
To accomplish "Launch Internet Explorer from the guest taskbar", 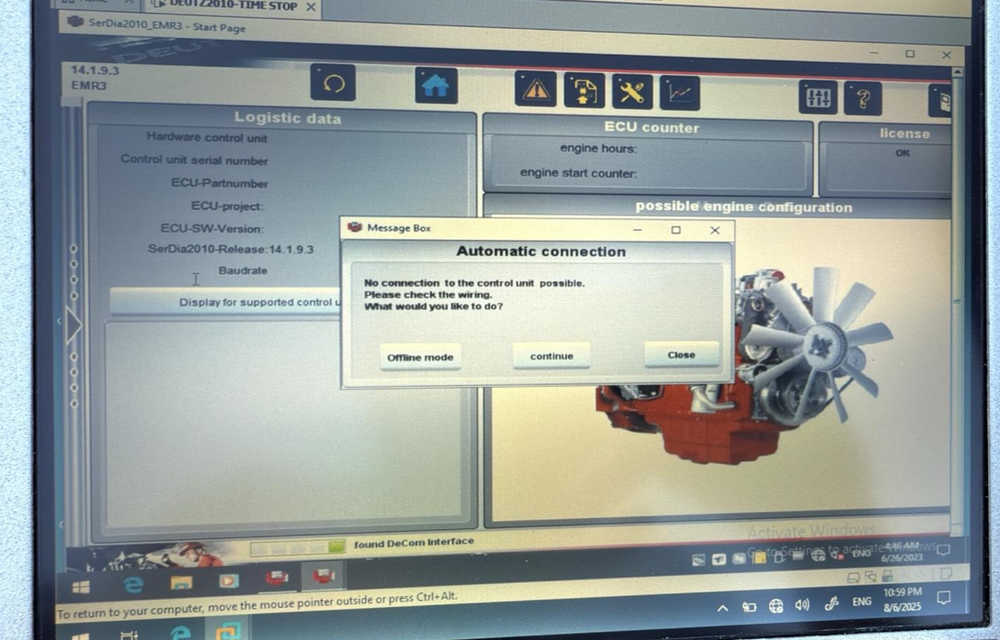I will [x=133, y=584].
